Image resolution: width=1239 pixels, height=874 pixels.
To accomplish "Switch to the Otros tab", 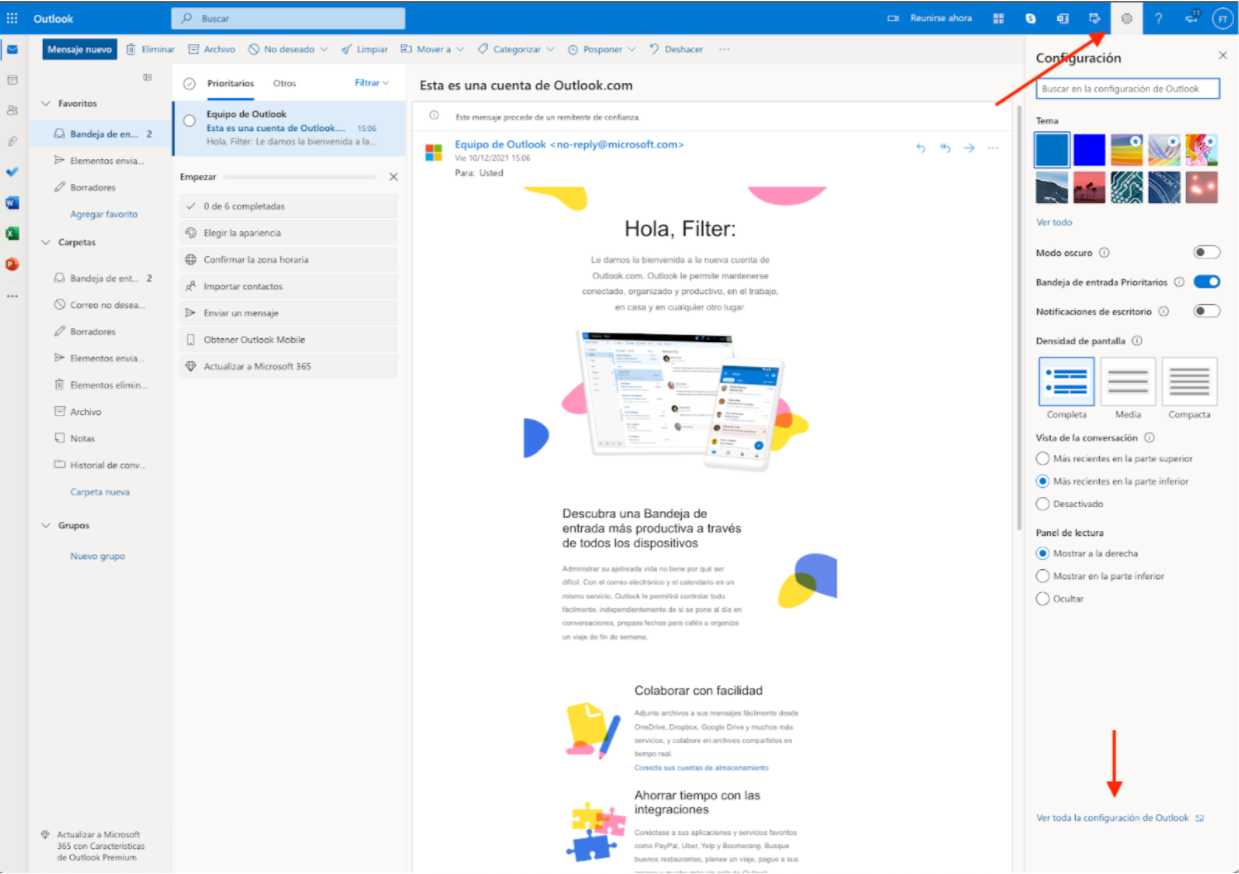I will point(284,83).
